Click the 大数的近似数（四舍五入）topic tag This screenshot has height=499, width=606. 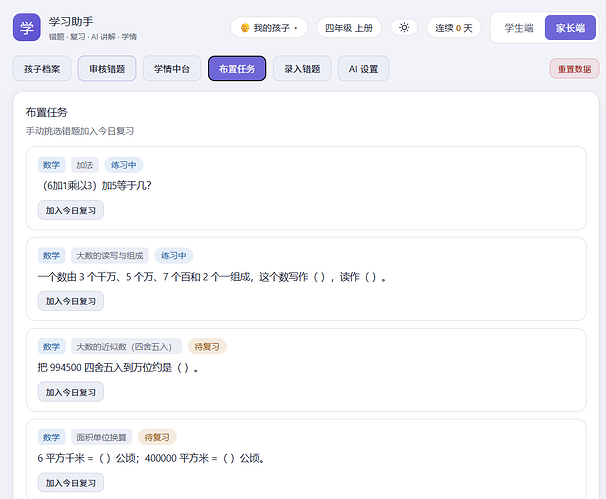point(126,347)
